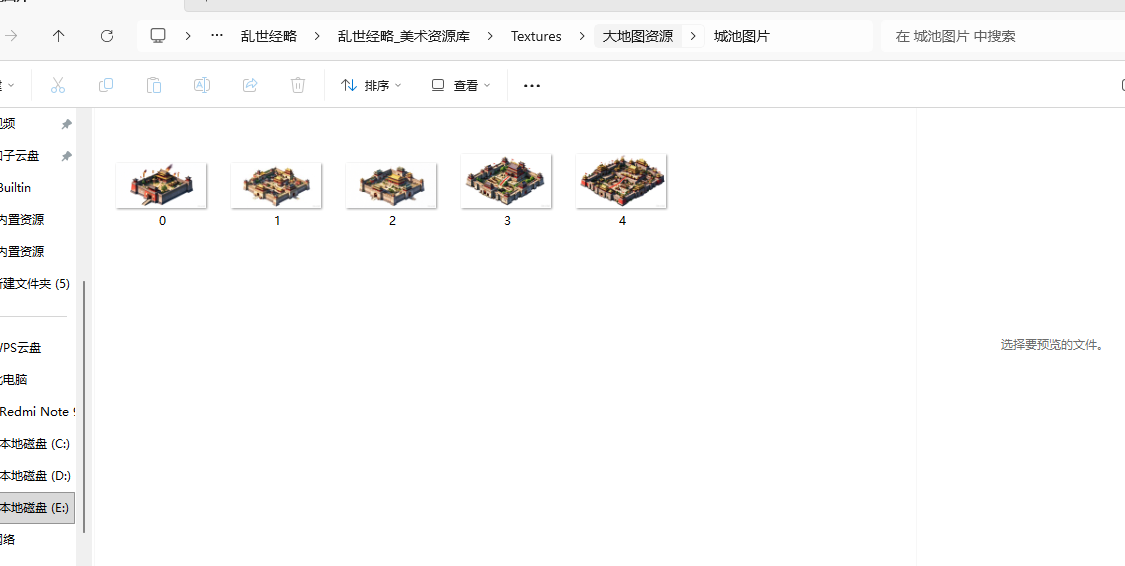
Task: Open the See more three-dots menu
Action: coord(531,85)
